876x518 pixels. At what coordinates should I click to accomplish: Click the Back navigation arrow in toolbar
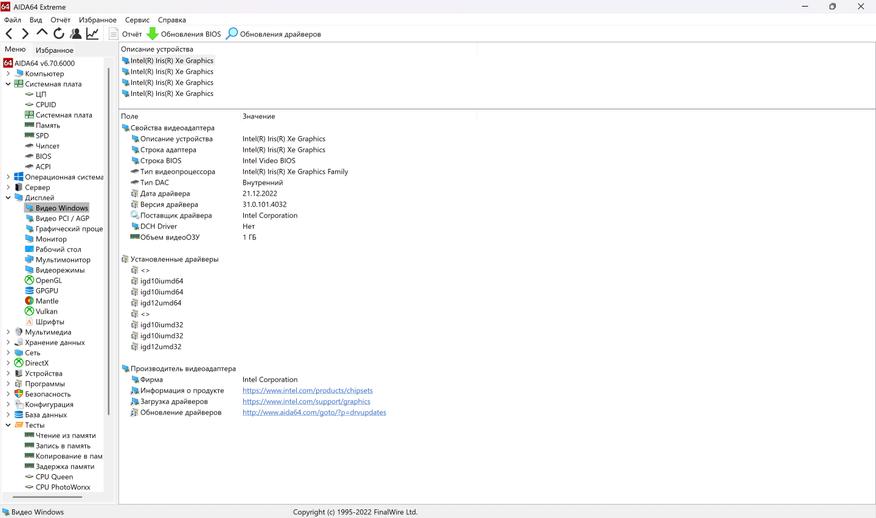click(x=9, y=34)
